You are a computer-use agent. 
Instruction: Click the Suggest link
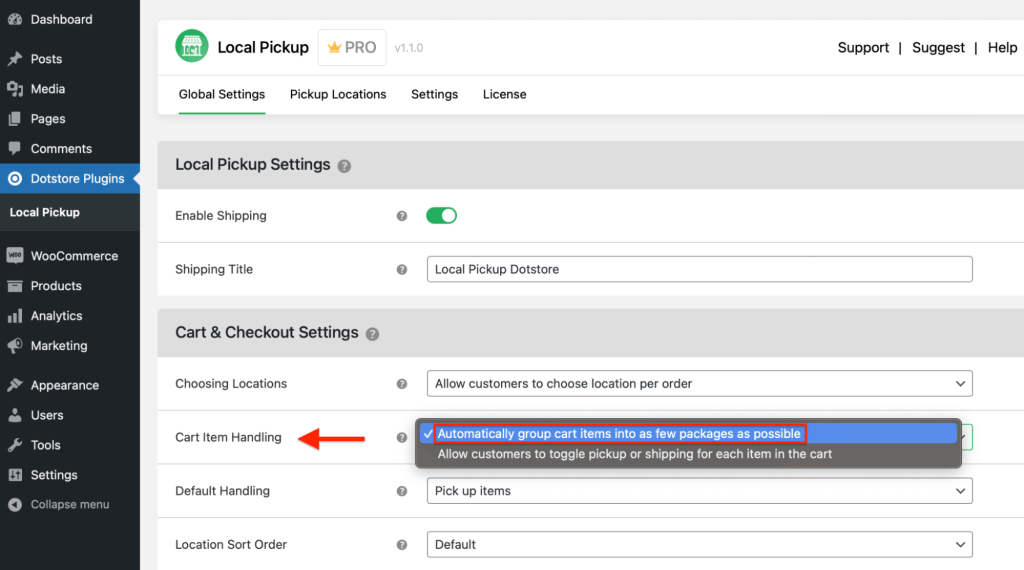coord(938,47)
